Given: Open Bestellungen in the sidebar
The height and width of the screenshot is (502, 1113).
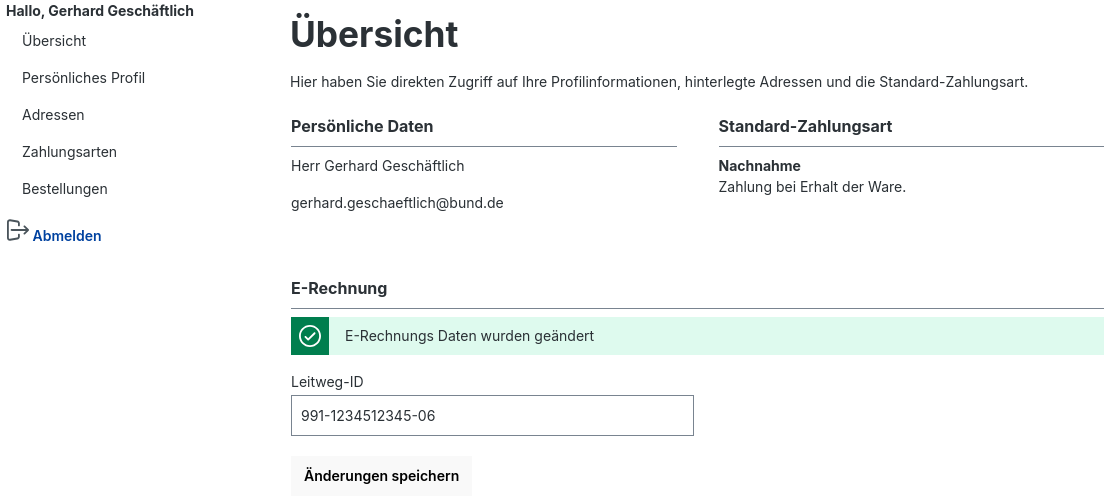Looking at the screenshot, I should point(65,189).
